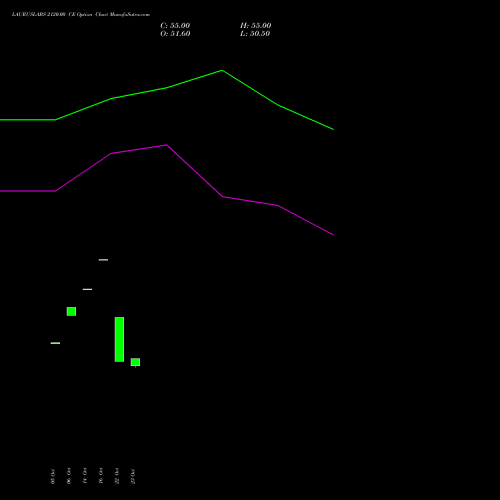Click the chart title text at top
Screen dimensions: 500x500
(81, 14)
